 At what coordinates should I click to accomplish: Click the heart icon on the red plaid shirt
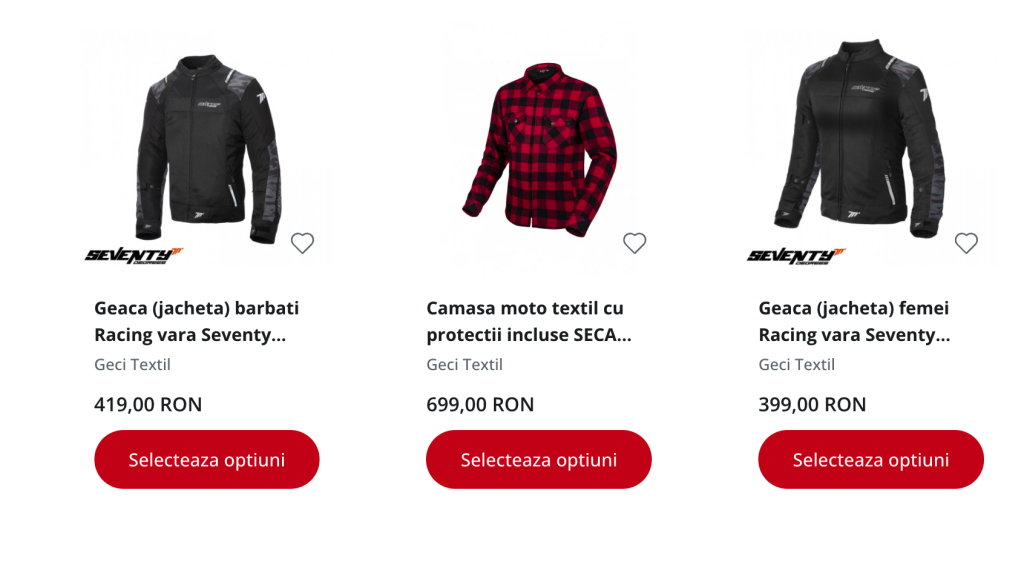(634, 243)
